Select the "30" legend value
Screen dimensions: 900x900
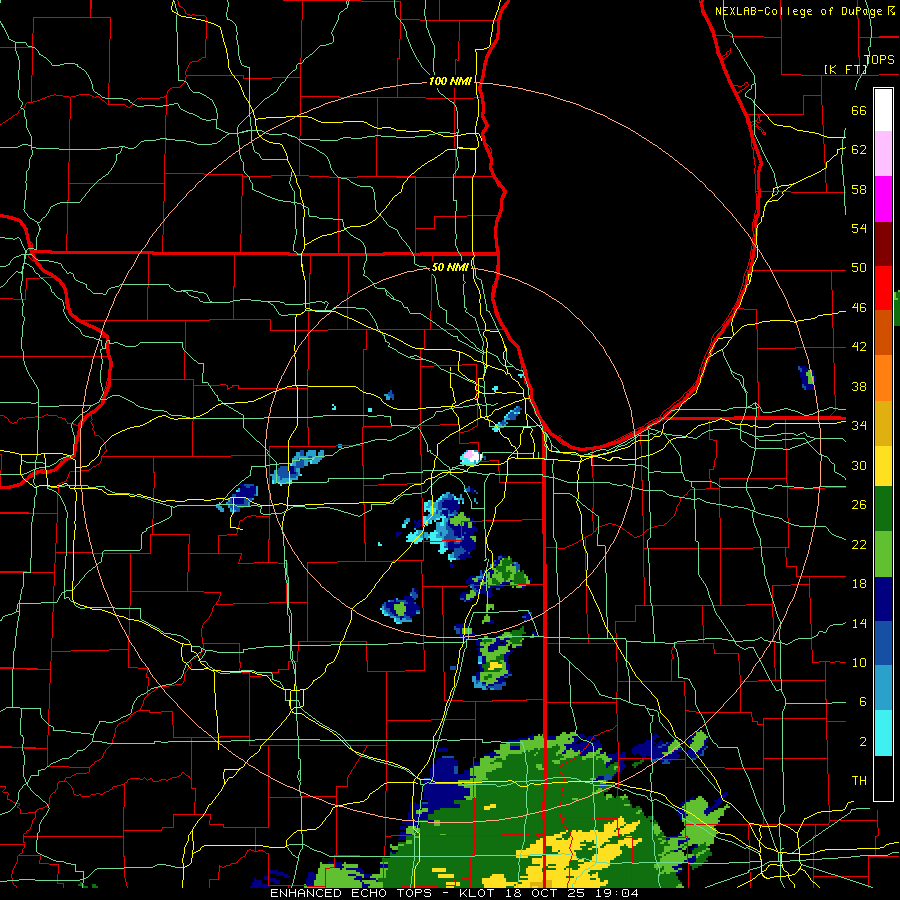[859, 465]
